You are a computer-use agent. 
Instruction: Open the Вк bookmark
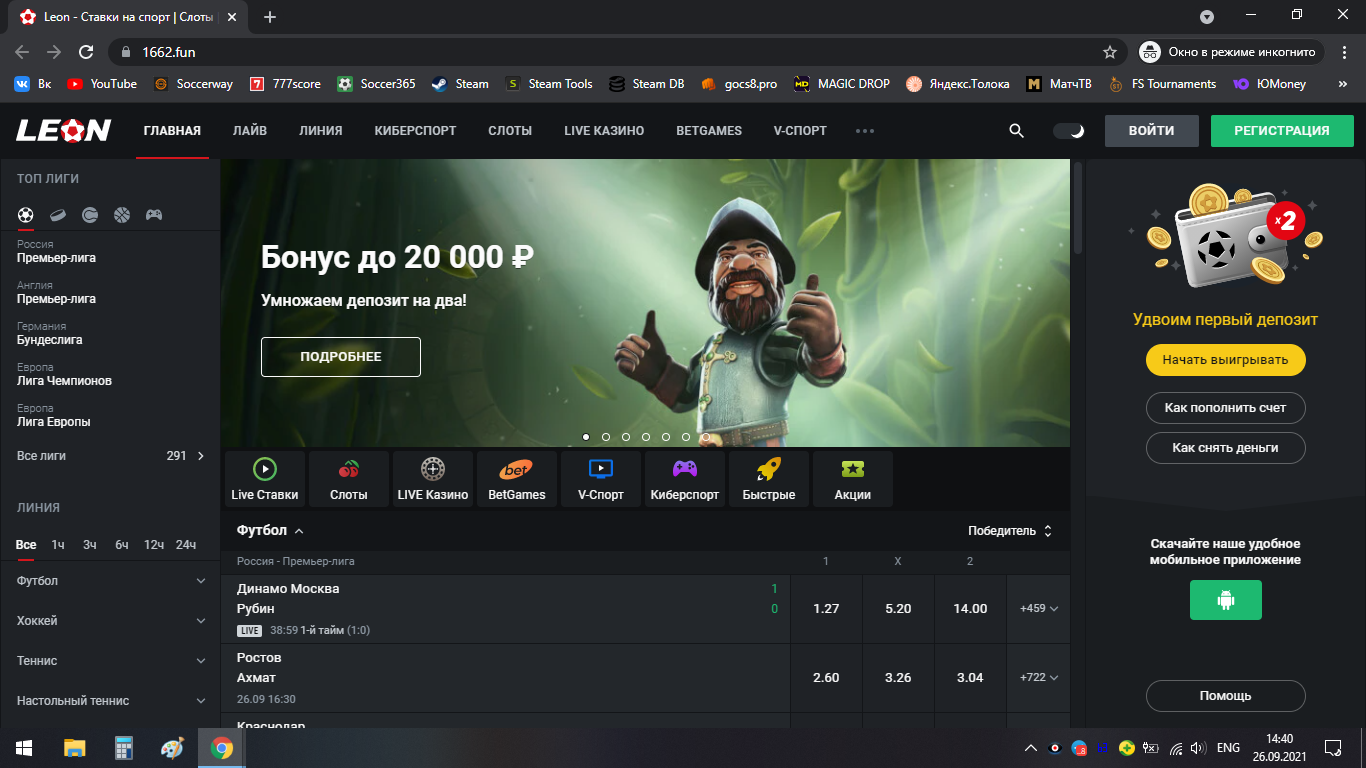33,84
